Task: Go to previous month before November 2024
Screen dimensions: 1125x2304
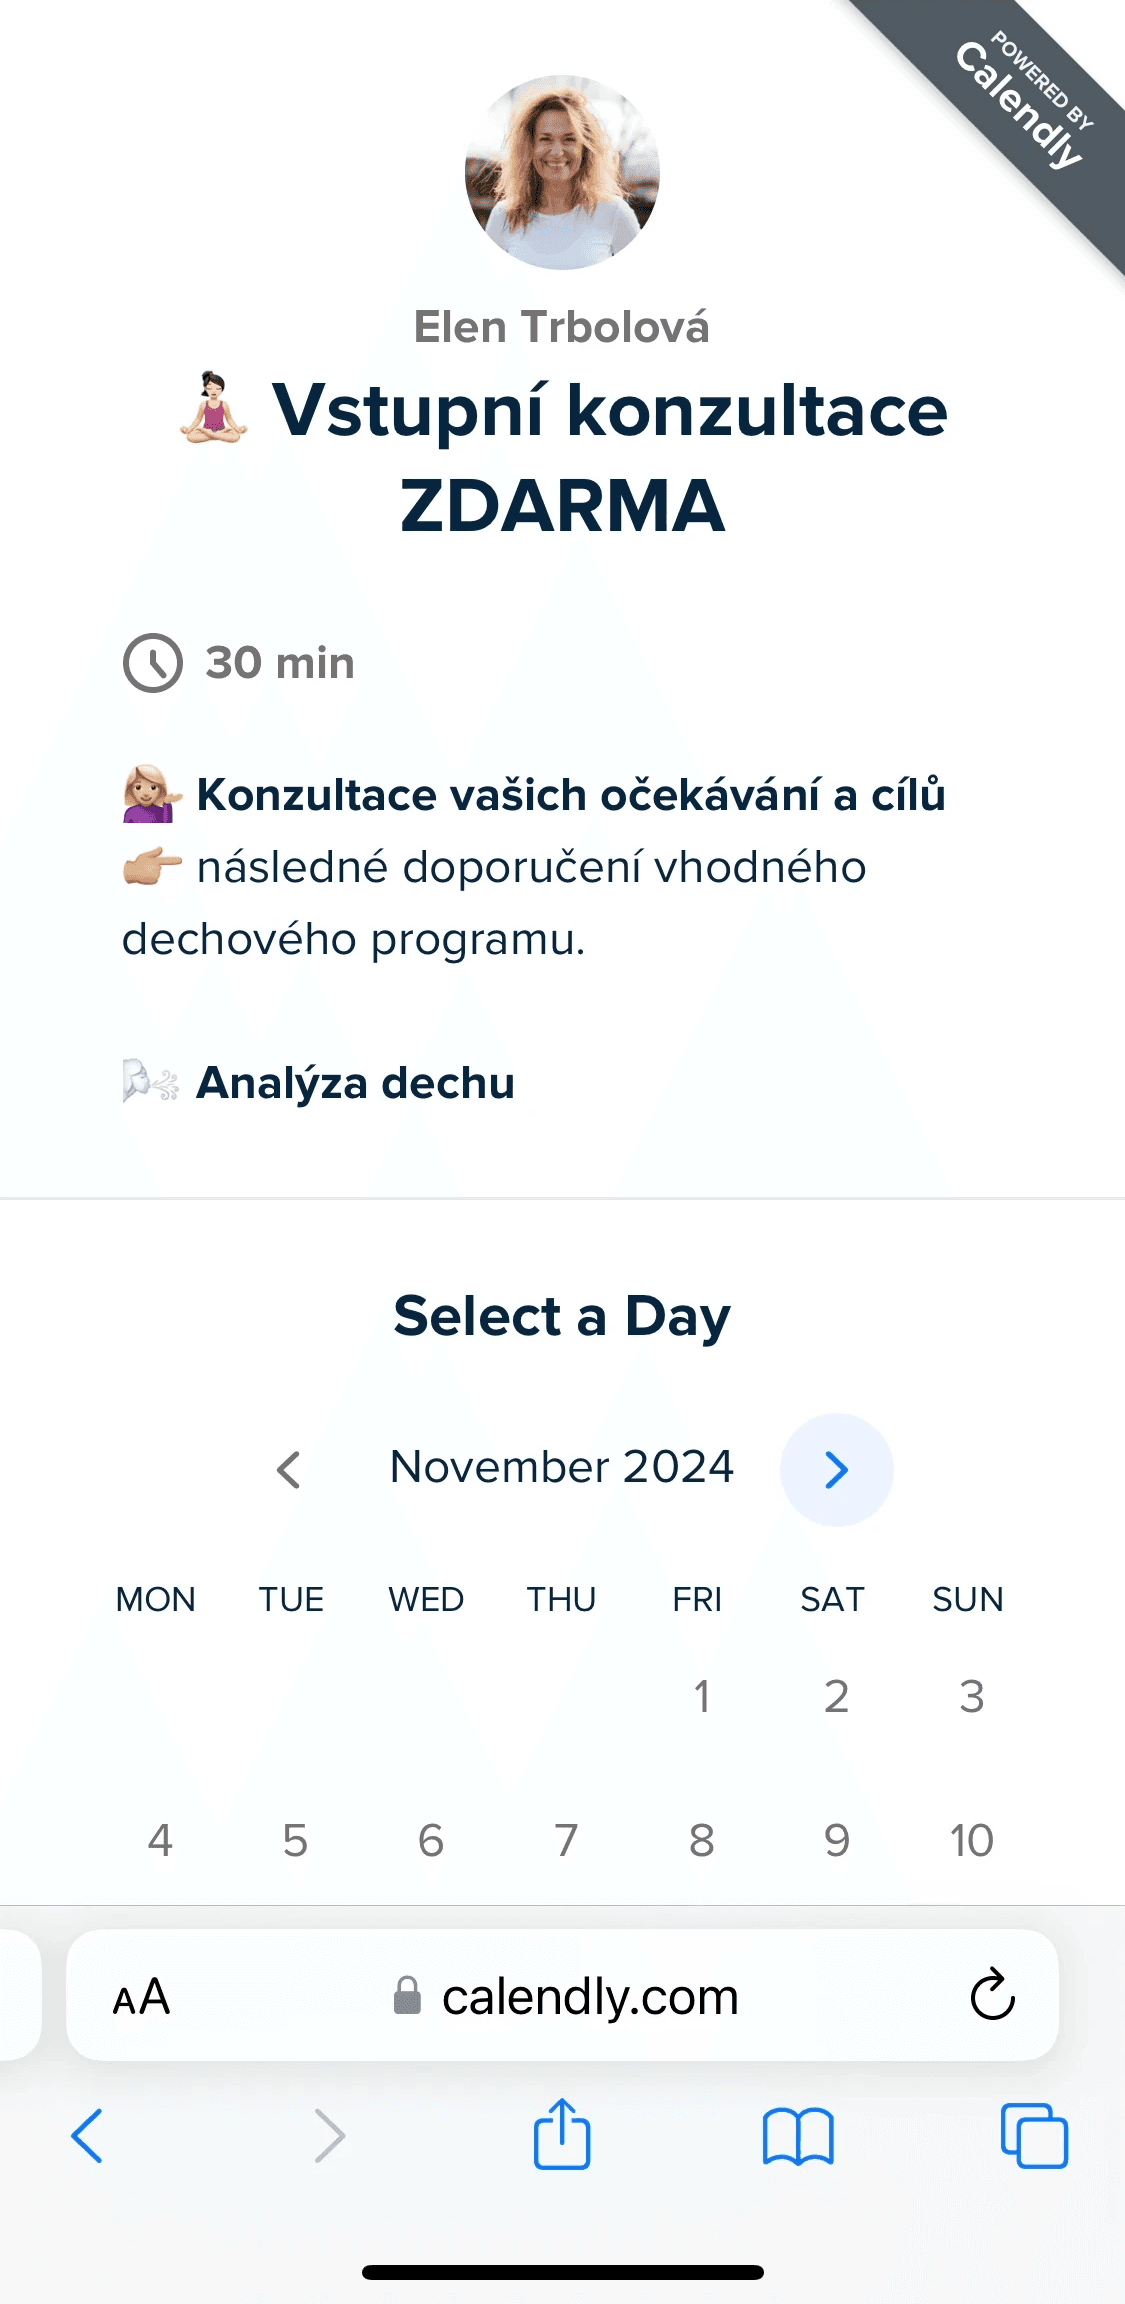Action: (289, 1469)
